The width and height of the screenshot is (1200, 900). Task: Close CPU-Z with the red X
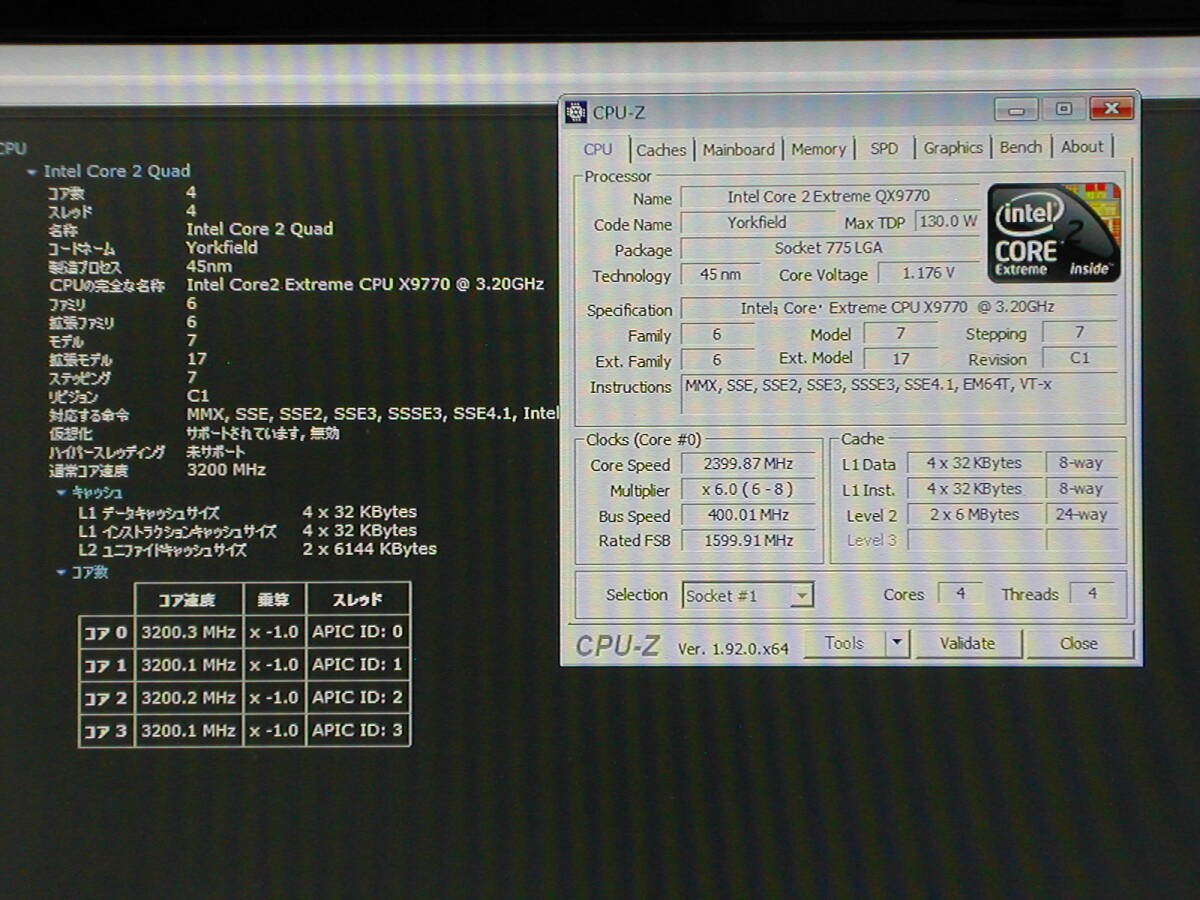tap(1111, 109)
